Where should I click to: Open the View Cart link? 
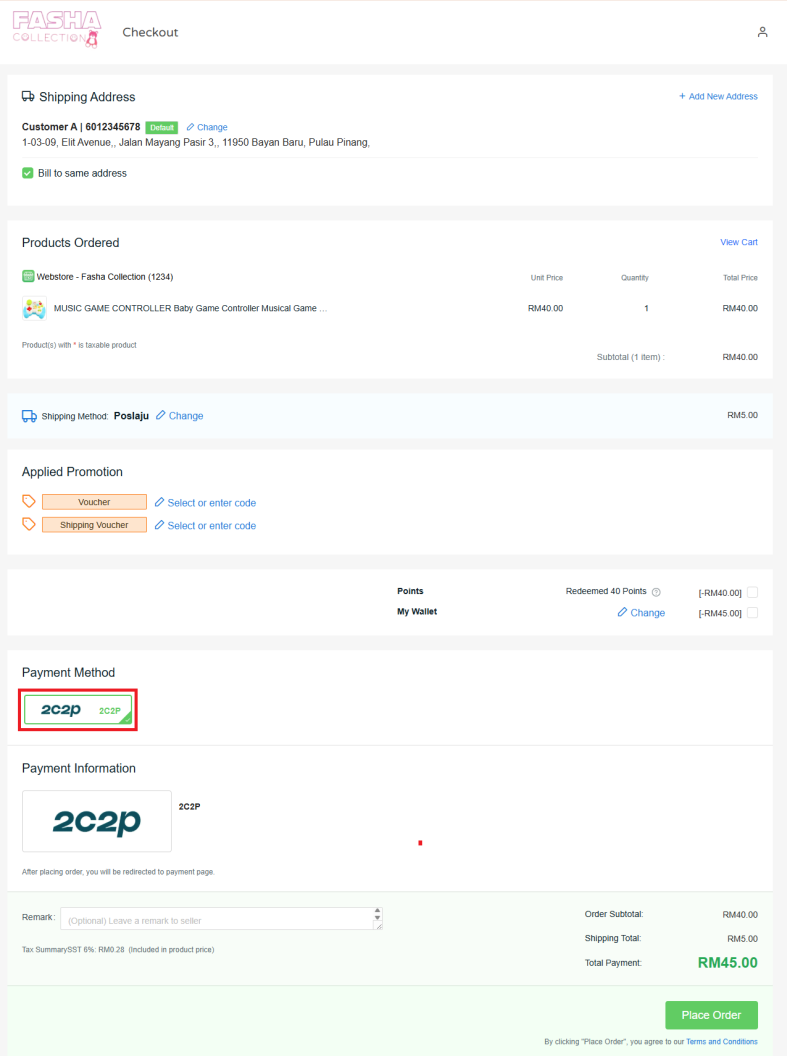(x=739, y=242)
